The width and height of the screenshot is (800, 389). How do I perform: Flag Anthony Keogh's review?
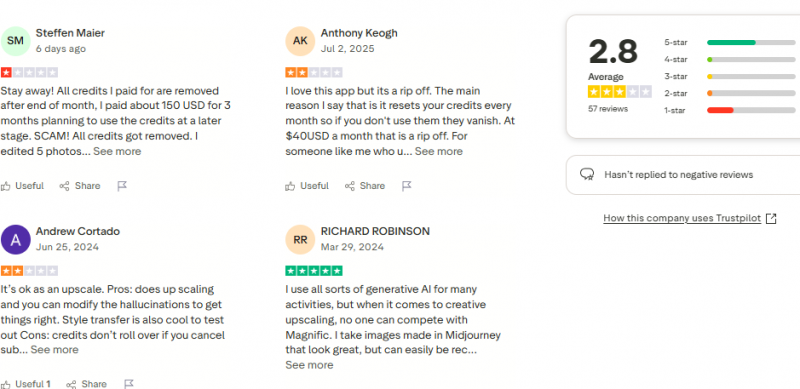407,186
